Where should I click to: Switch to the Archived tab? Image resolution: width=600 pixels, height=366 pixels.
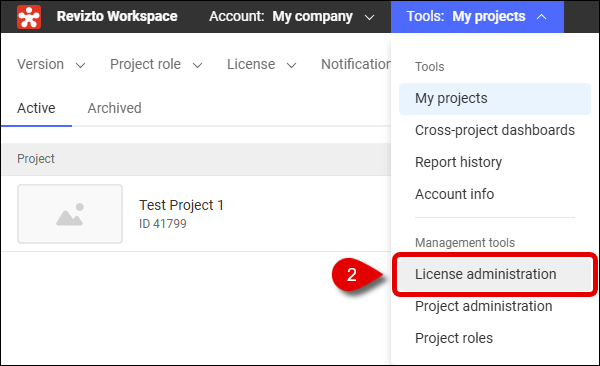[114, 108]
